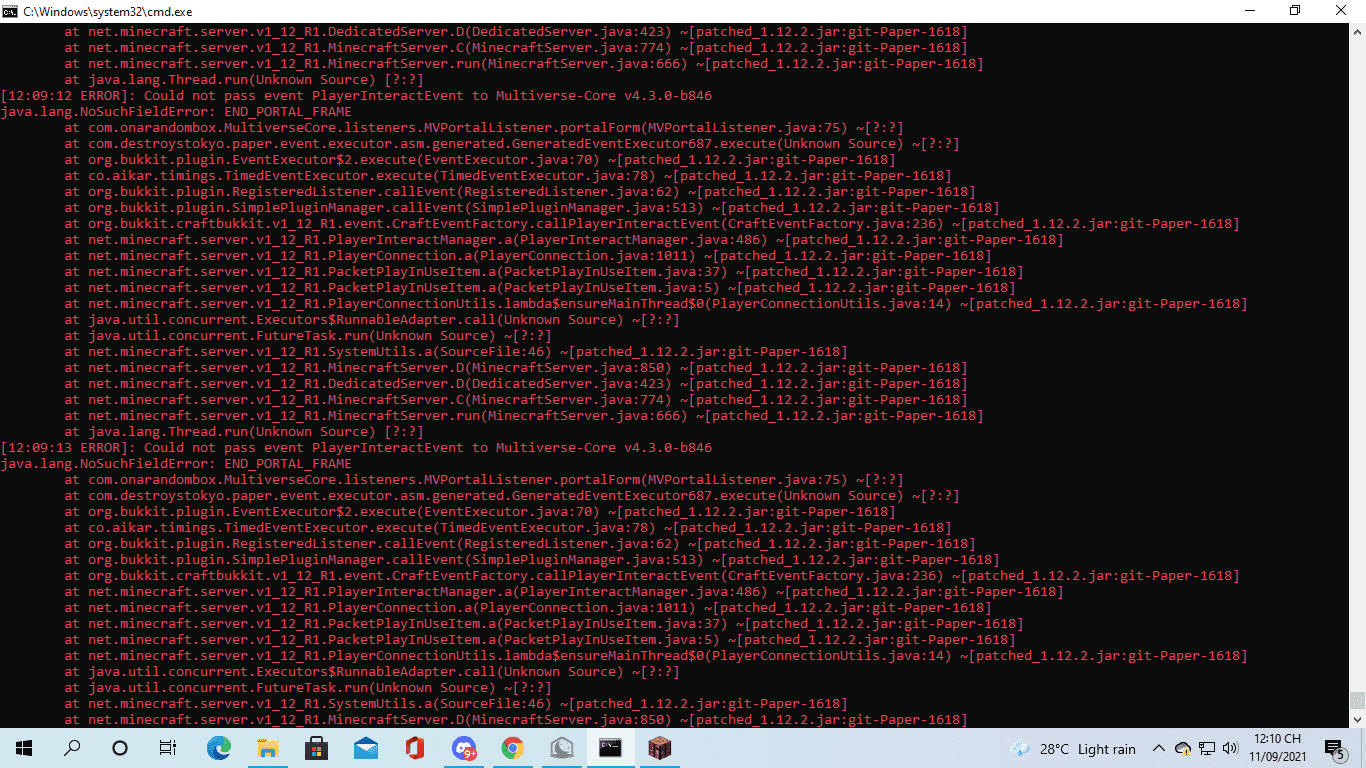Click TimedEventExecutor line in the 12:09:12 trace
1366x768 pixels.
pos(508,176)
